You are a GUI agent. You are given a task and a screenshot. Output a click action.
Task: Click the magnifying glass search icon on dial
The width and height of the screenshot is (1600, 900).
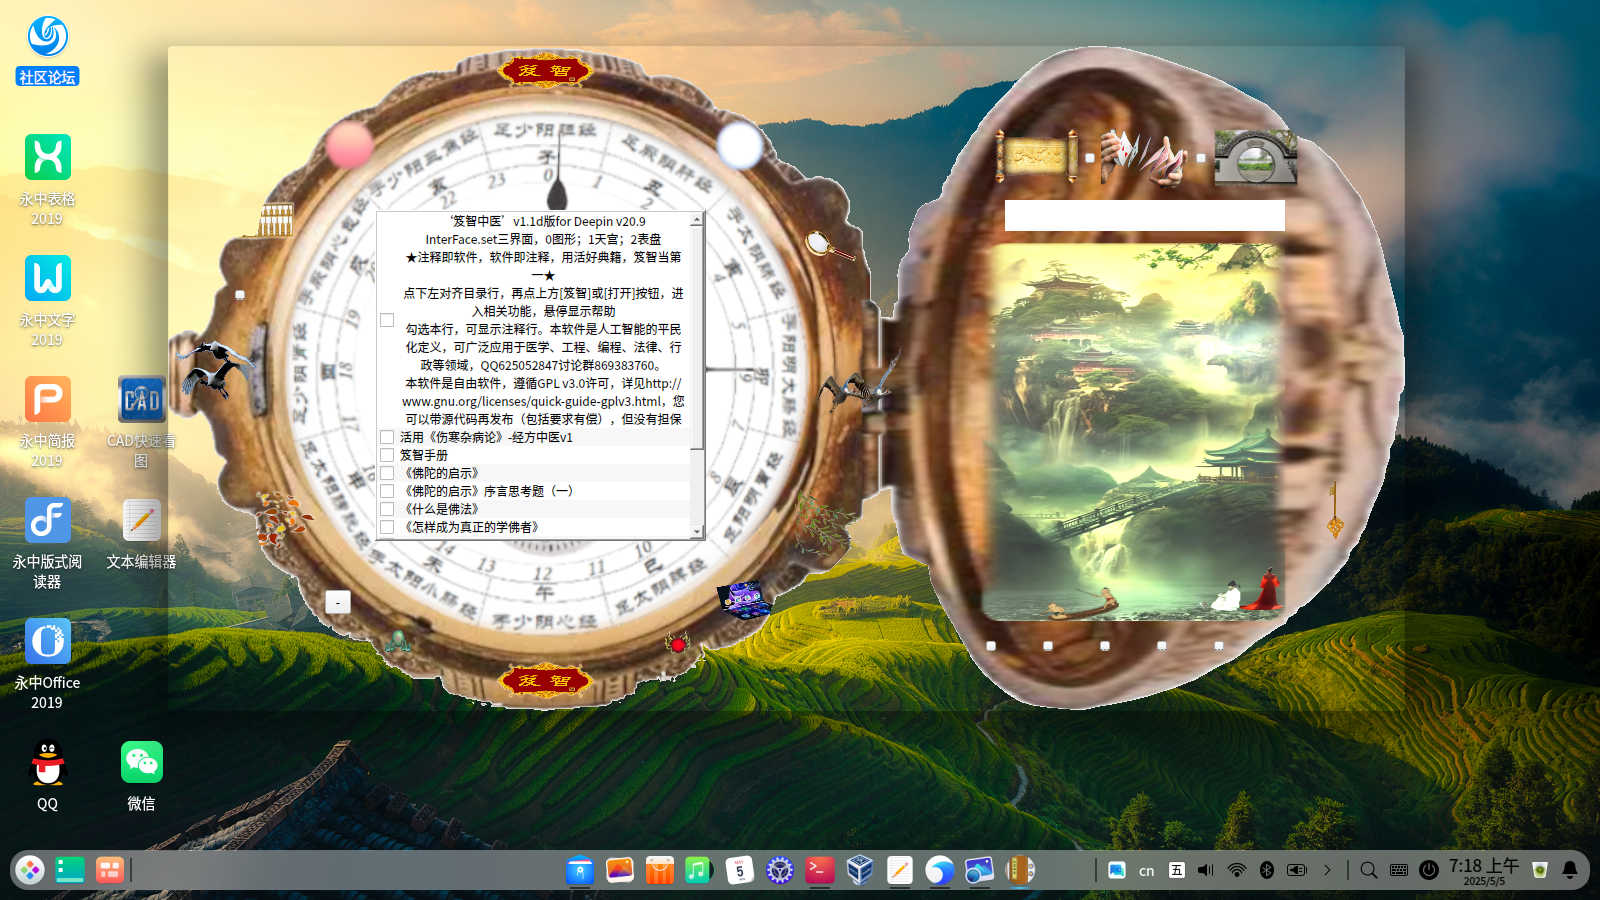[829, 245]
